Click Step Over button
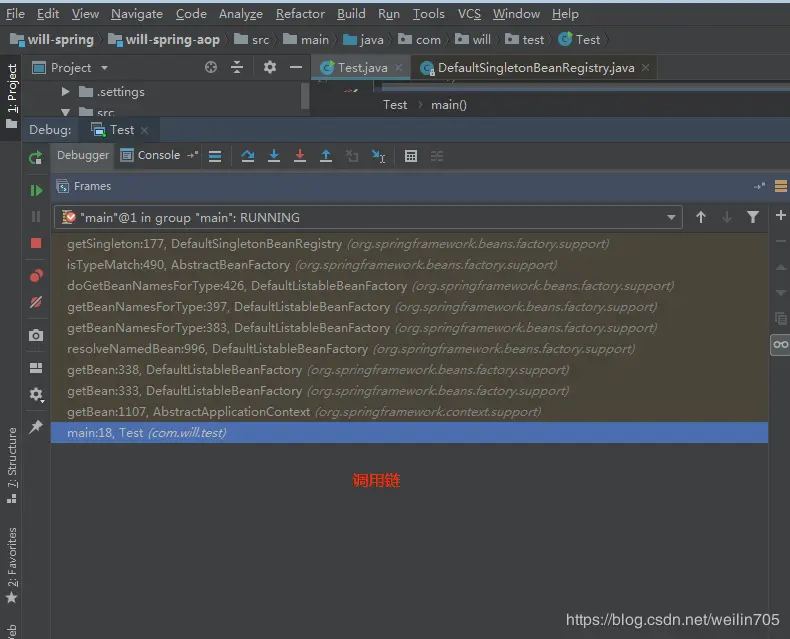The width and height of the screenshot is (790, 639). pyautogui.click(x=247, y=156)
